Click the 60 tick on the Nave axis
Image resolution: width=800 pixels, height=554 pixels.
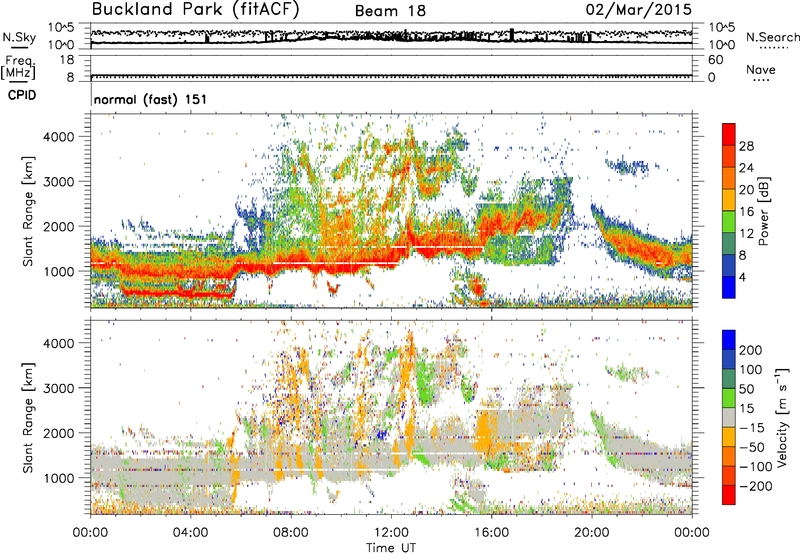pos(715,60)
